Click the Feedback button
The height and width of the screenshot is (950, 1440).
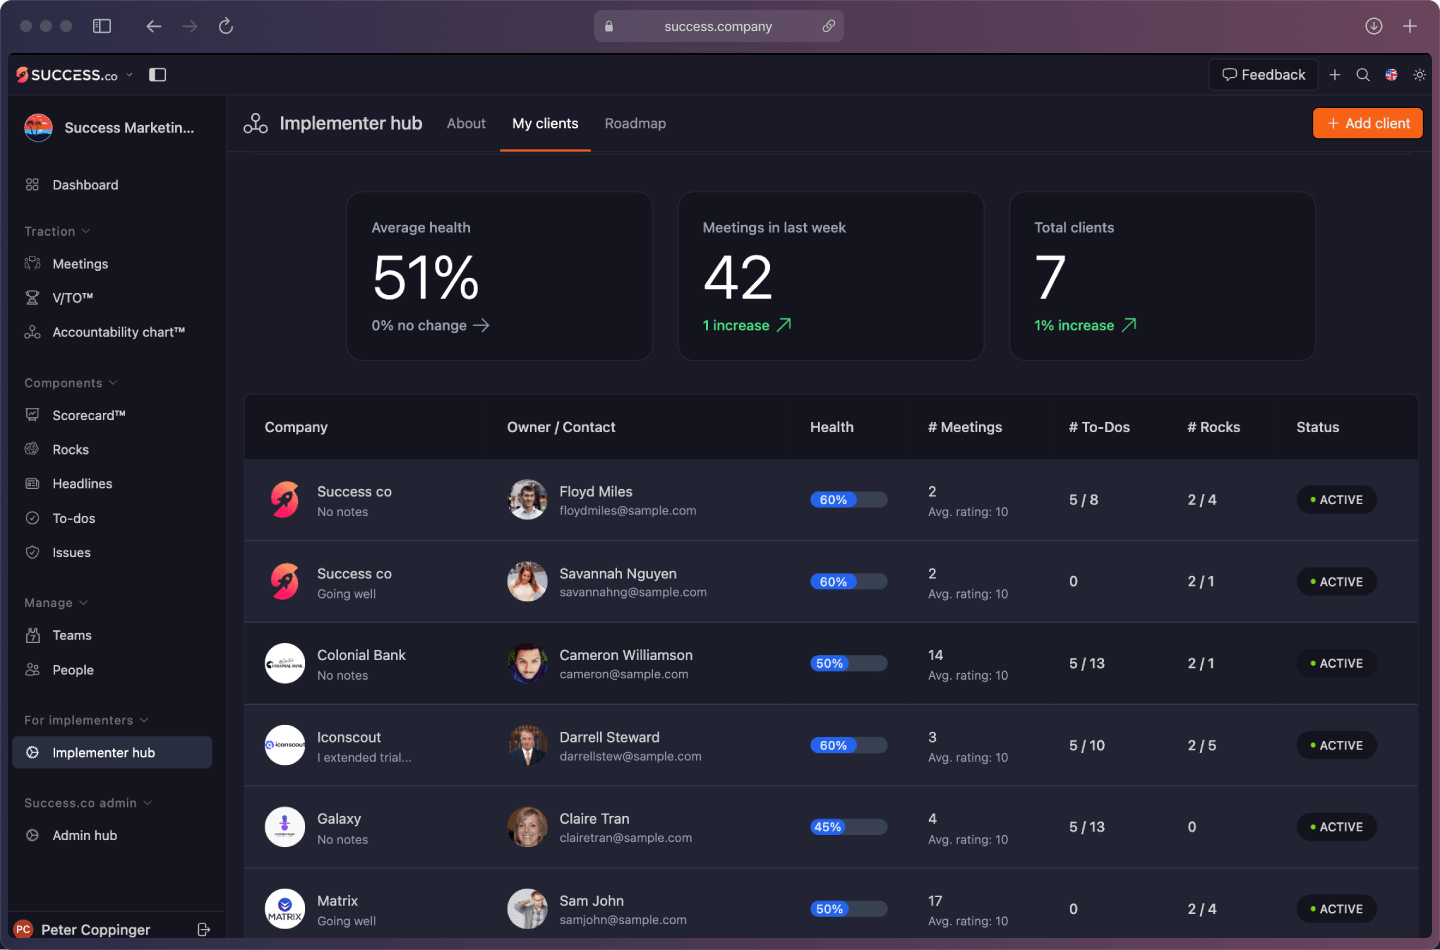tap(1264, 75)
